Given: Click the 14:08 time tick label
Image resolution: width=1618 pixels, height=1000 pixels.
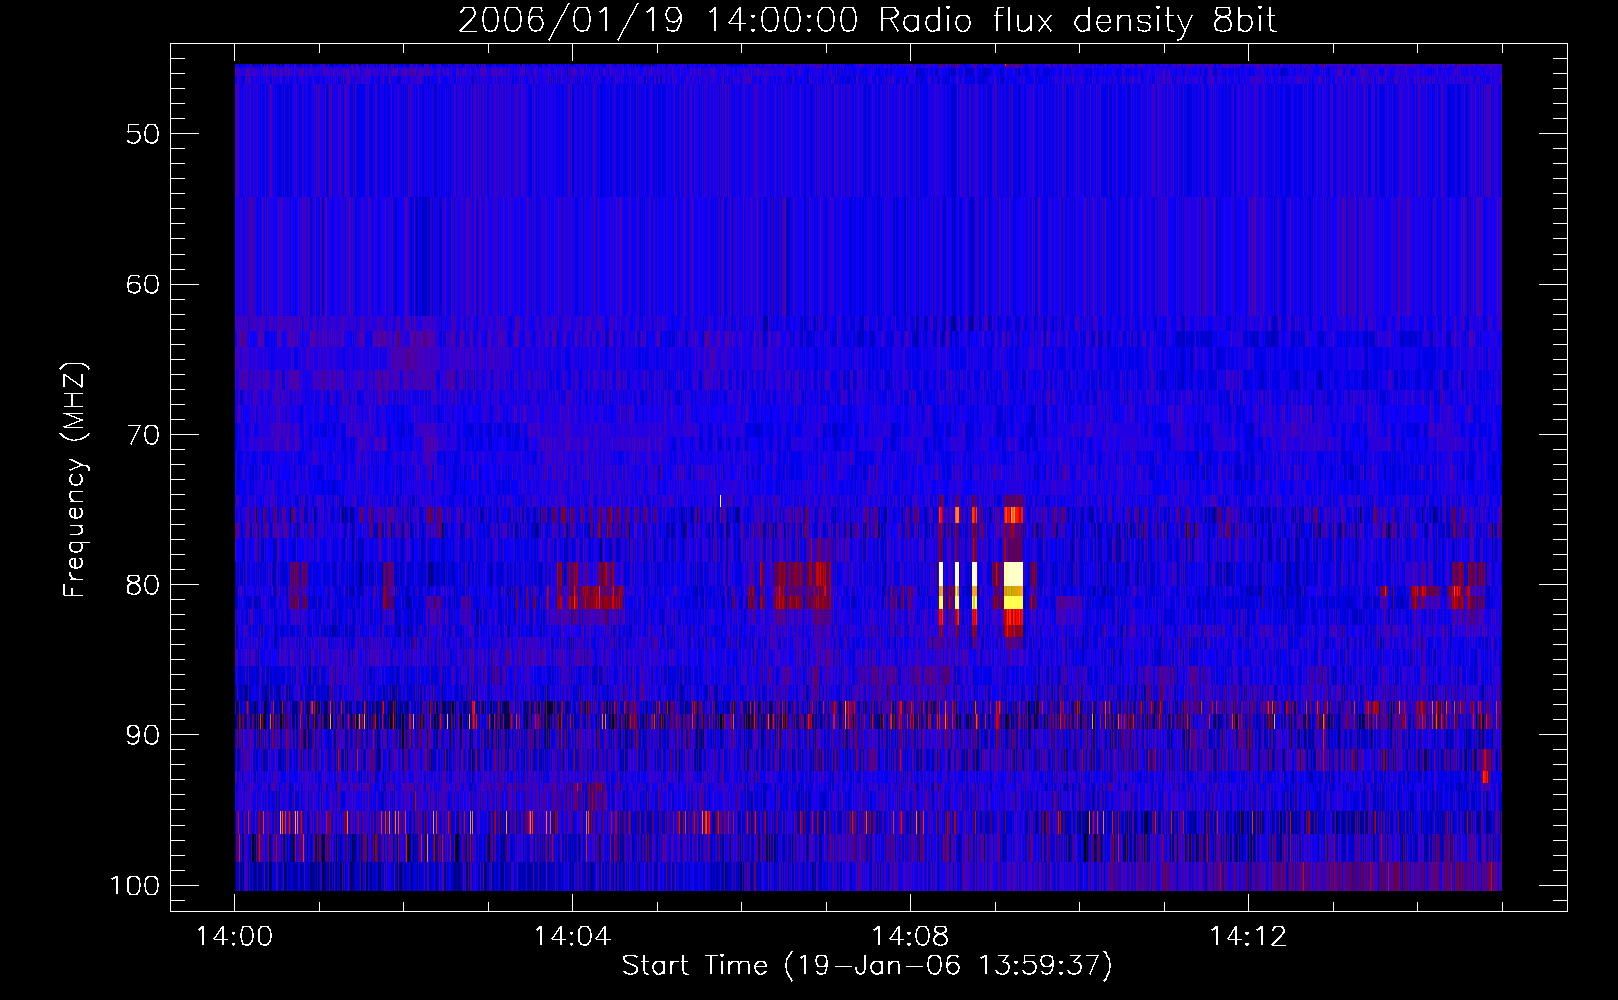Looking at the screenshot, I should point(910,937).
